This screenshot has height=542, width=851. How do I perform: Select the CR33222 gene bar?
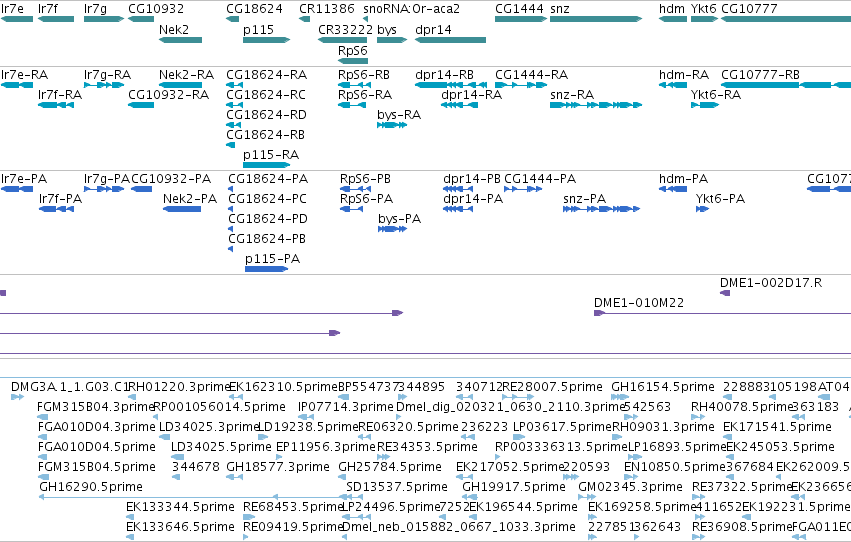tap(342, 40)
